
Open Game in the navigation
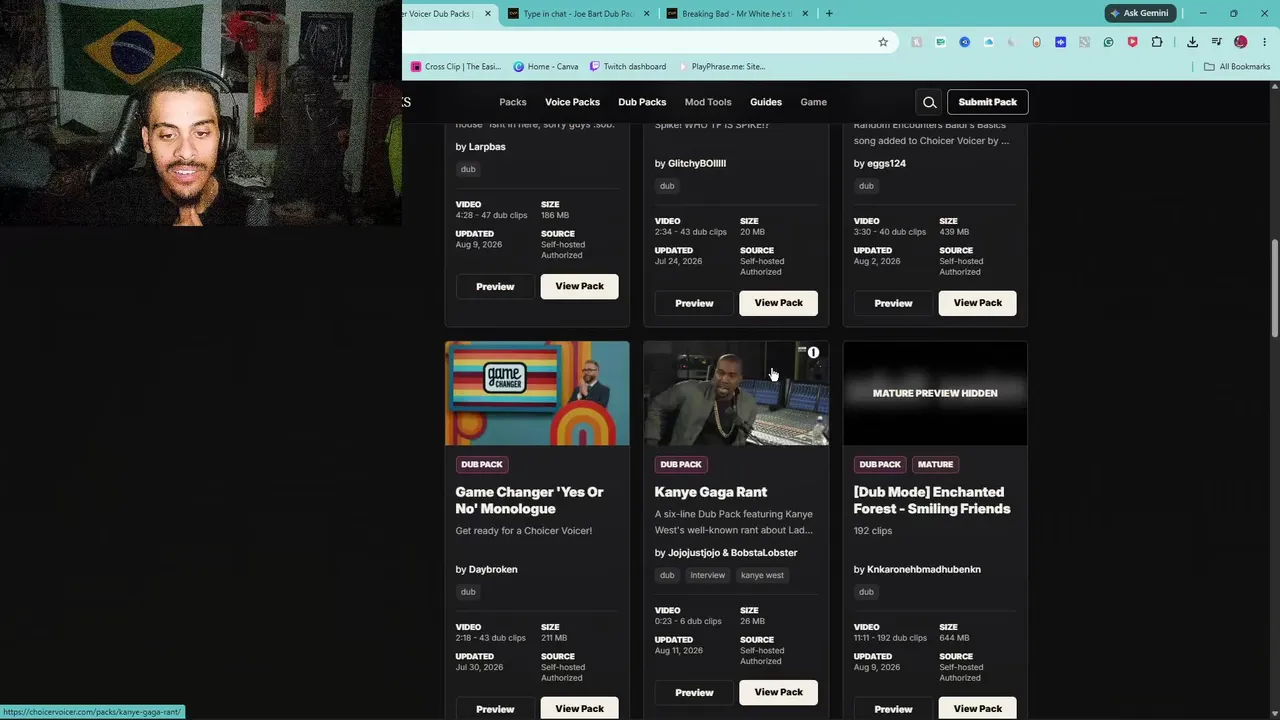click(813, 102)
